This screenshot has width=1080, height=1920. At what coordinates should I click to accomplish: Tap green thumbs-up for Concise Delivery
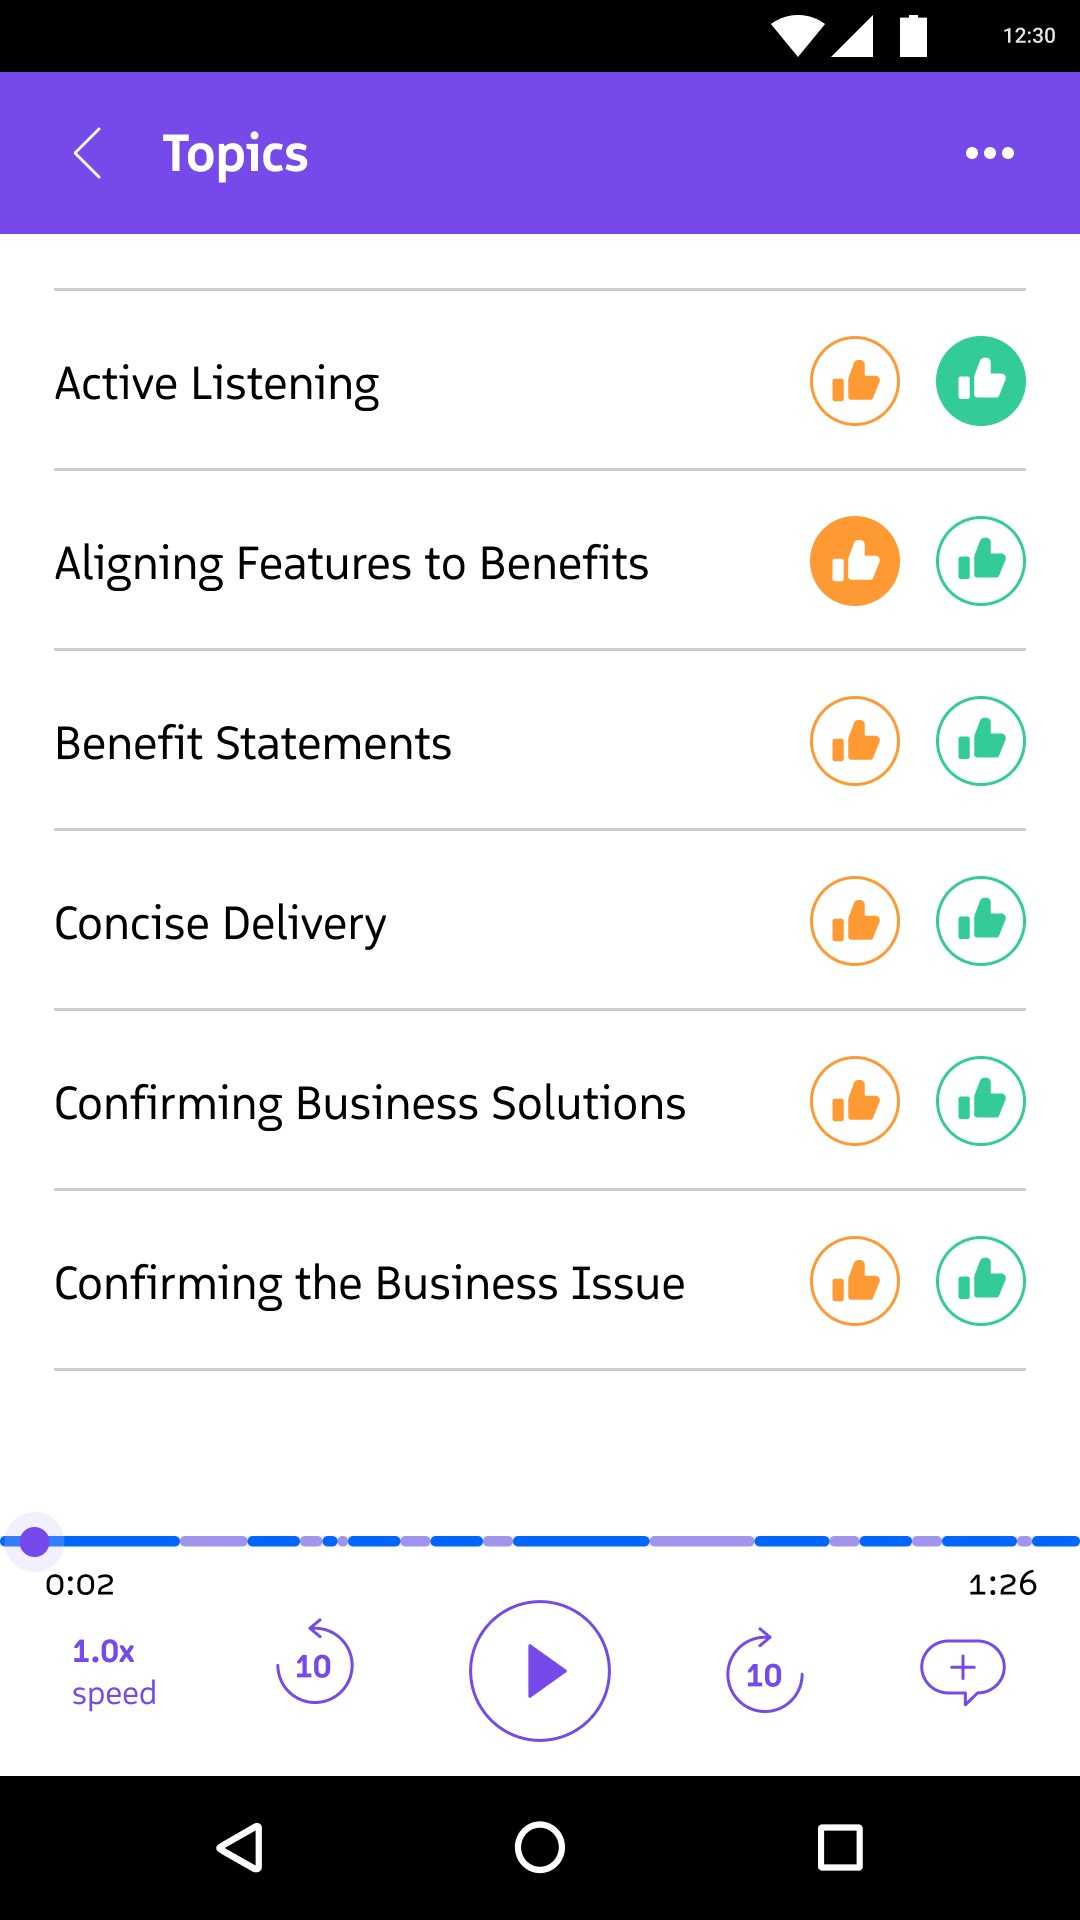click(x=980, y=921)
